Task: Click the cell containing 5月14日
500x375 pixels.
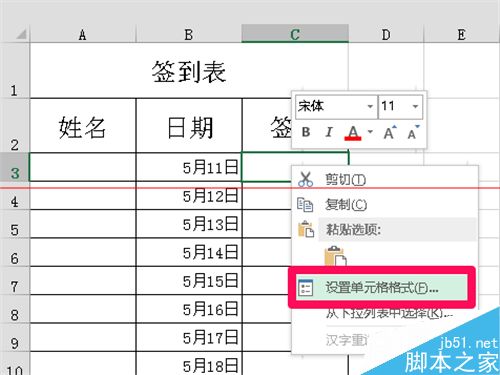Action: click(x=189, y=252)
